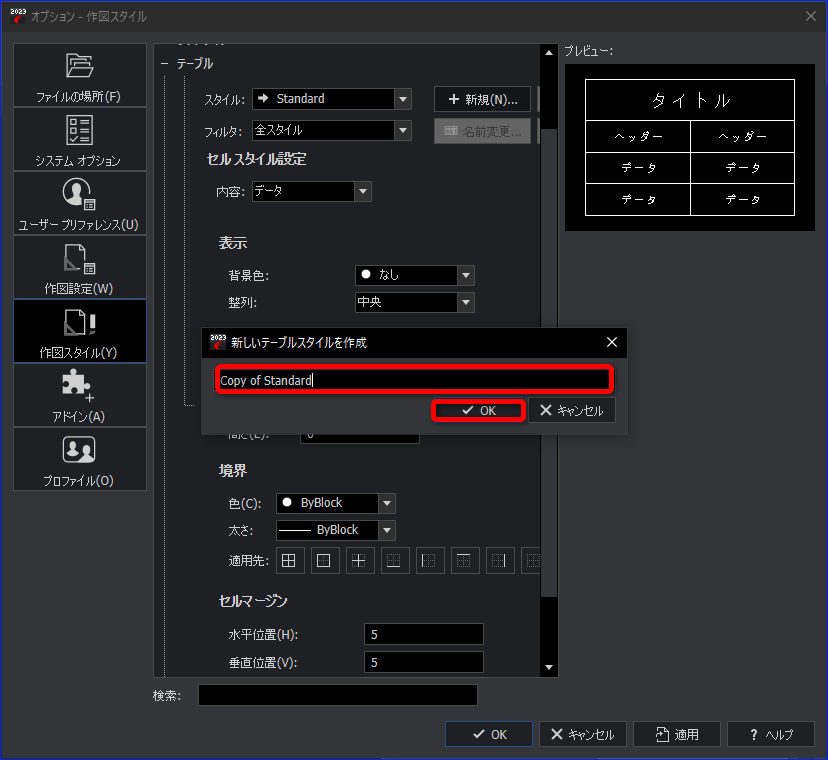Confirm new table style with OK
Viewport: 828px width, 760px height.
tap(479, 410)
